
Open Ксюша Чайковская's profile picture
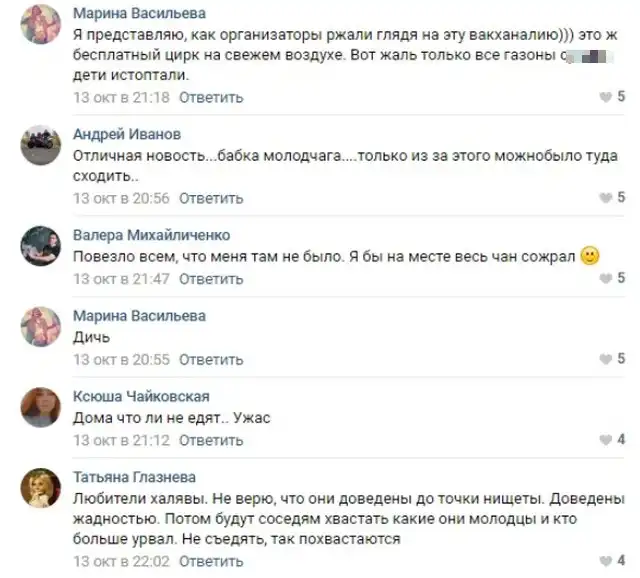[x=40, y=407]
